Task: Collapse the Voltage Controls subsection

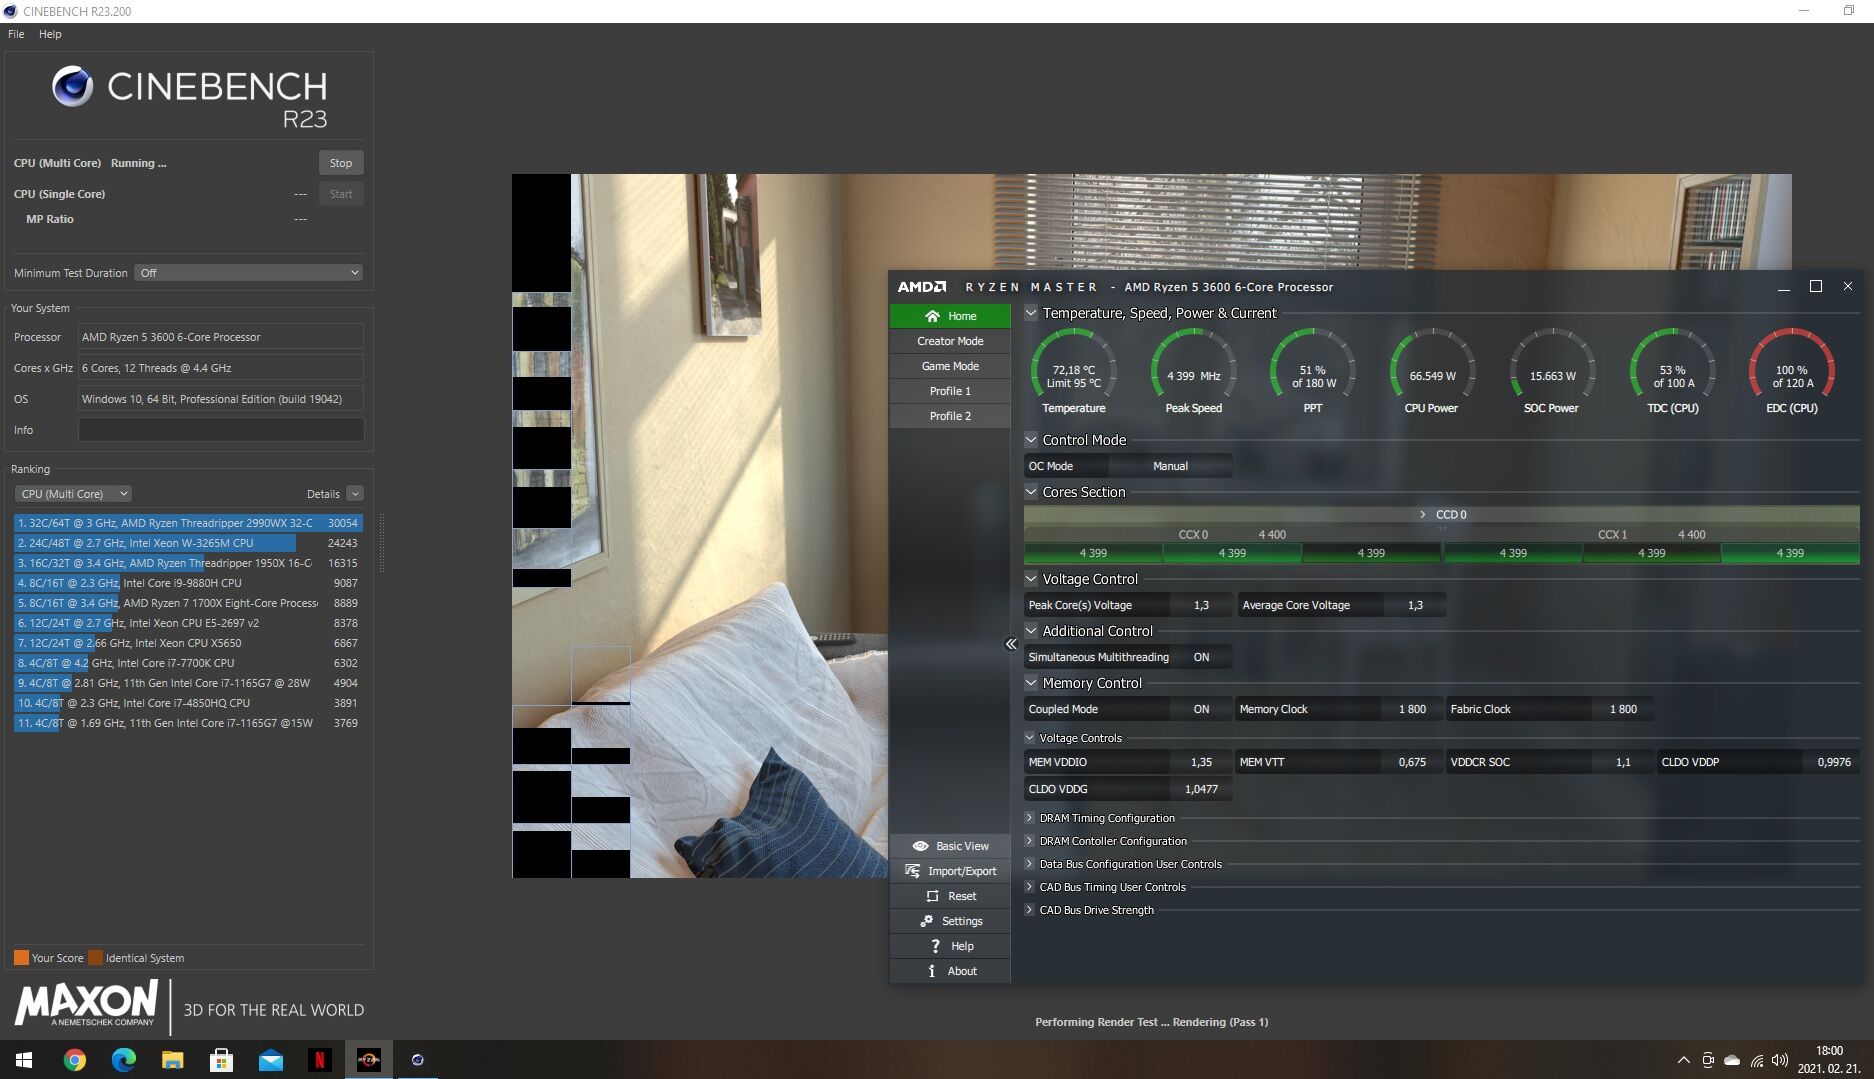Action: [x=1030, y=738]
